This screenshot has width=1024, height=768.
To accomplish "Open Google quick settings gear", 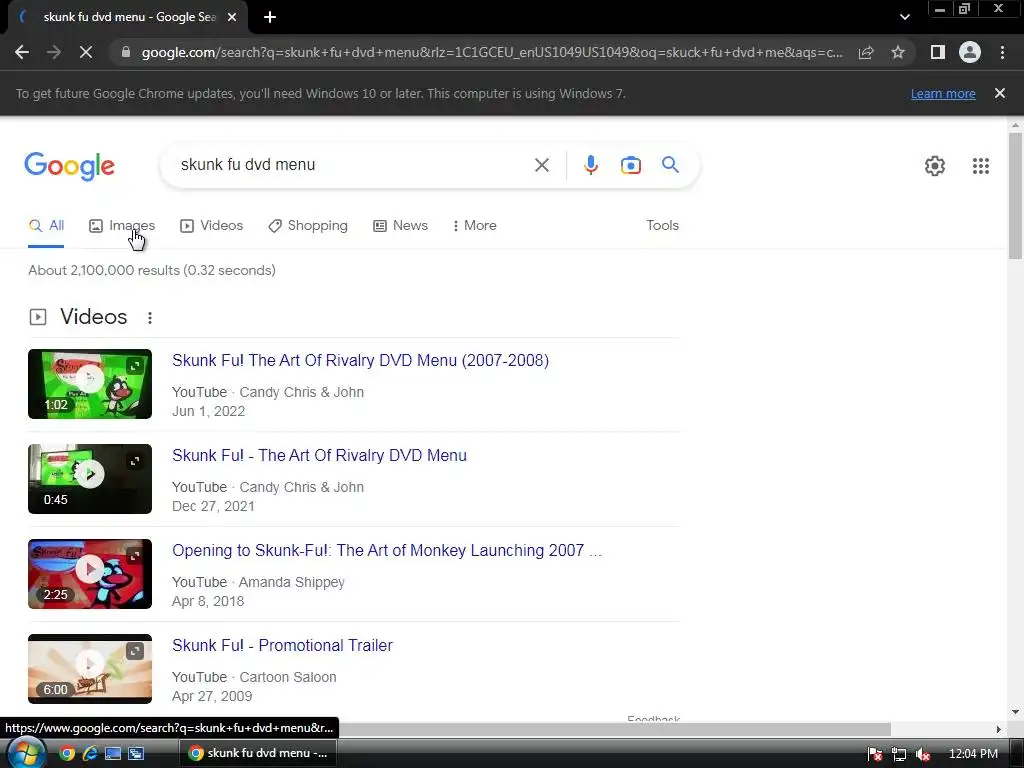I will click(x=935, y=166).
